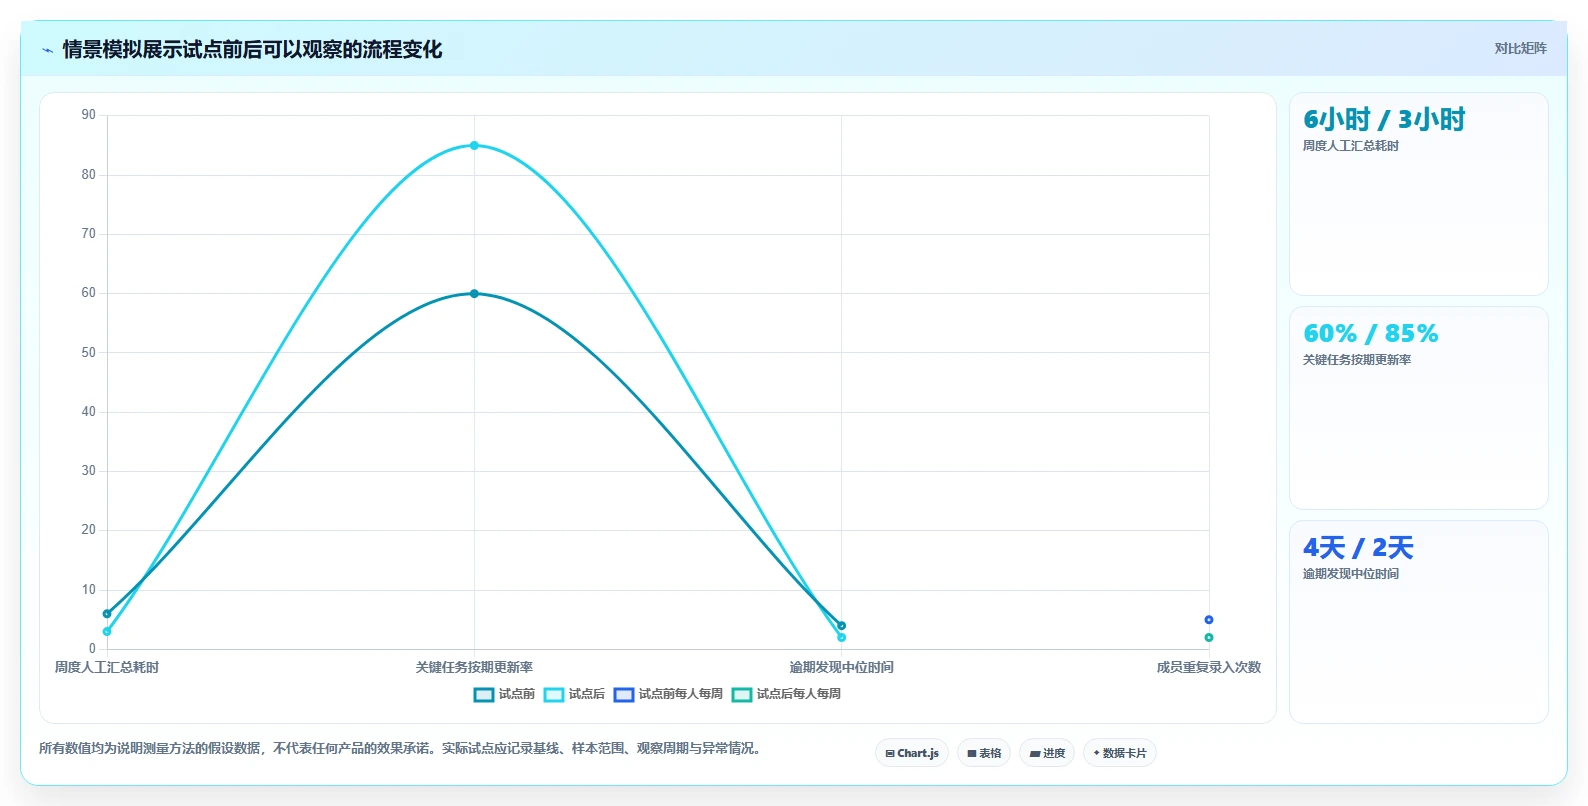Click the 4天 / 2天 card value
This screenshot has width=1588, height=806.
tap(1358, 548)
